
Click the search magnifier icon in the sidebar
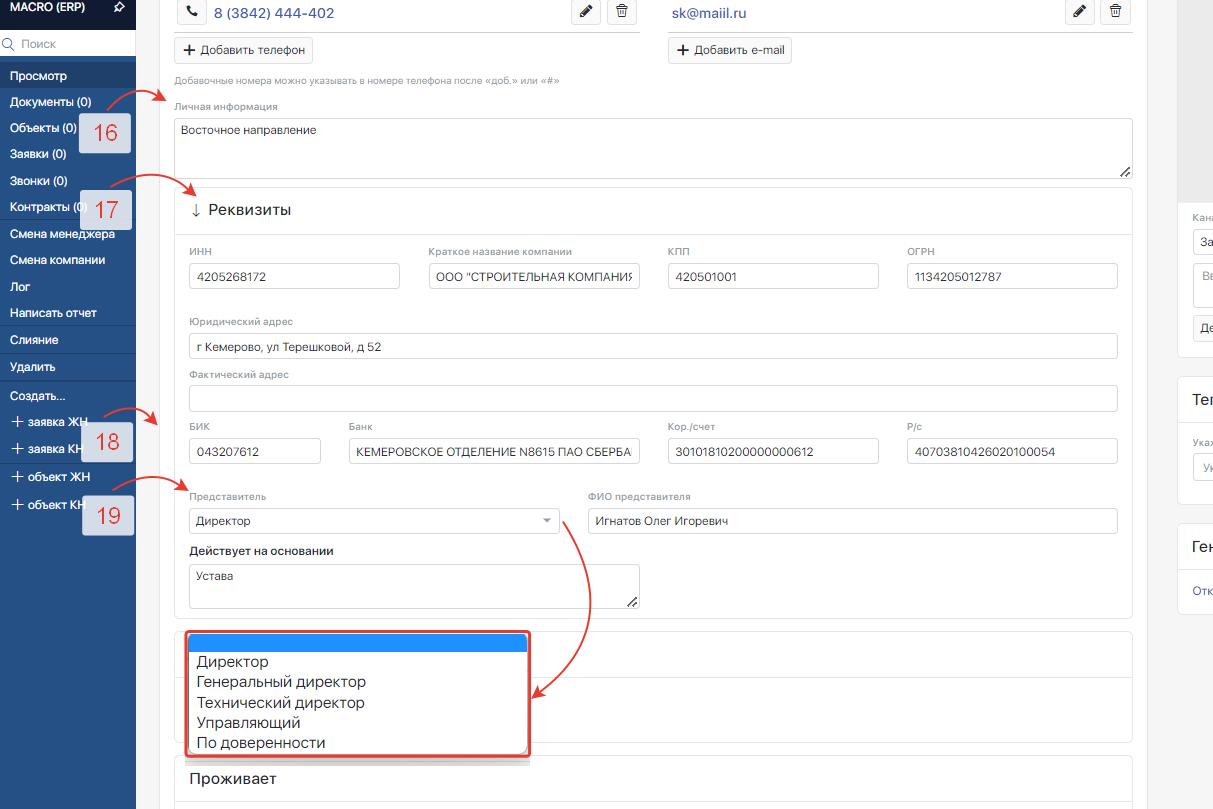(9, 44)
